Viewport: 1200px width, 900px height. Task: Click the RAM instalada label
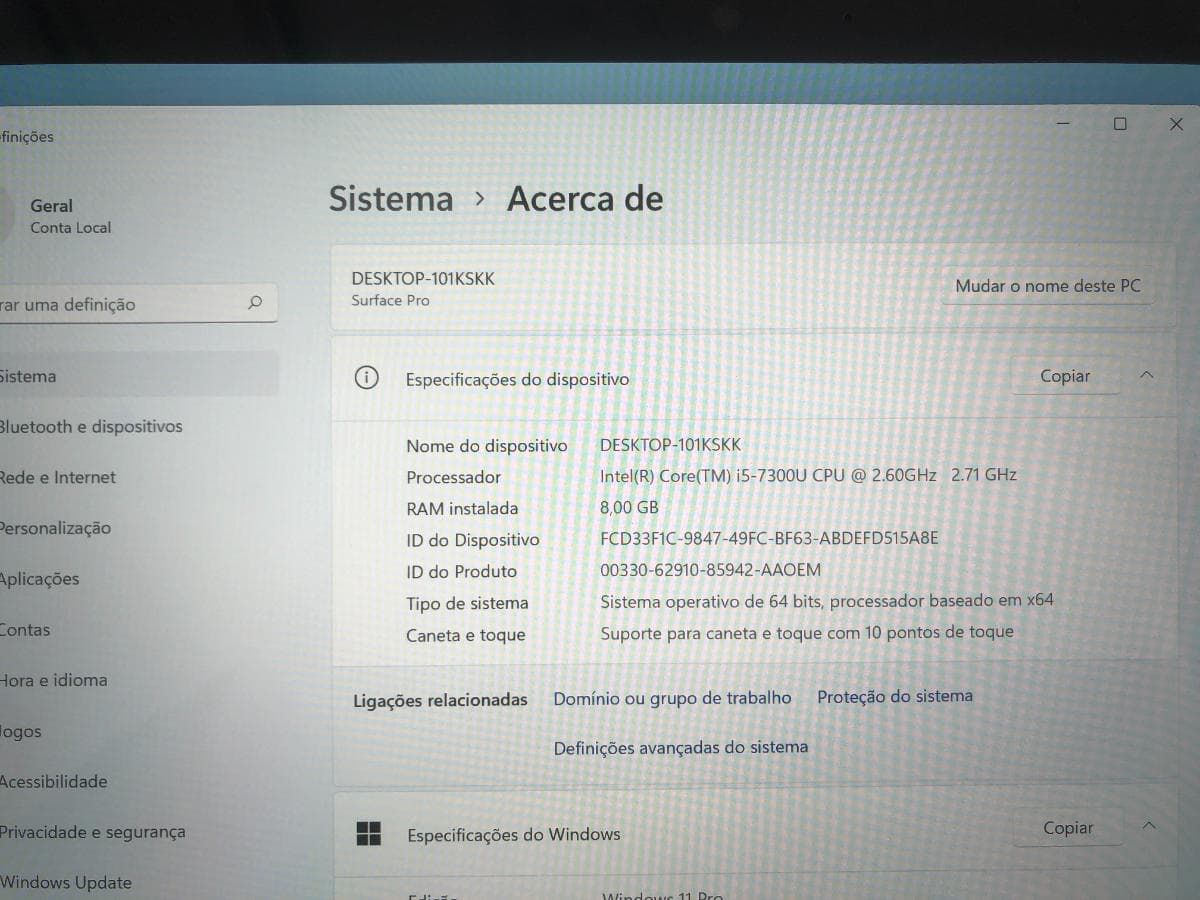[462, 508]
